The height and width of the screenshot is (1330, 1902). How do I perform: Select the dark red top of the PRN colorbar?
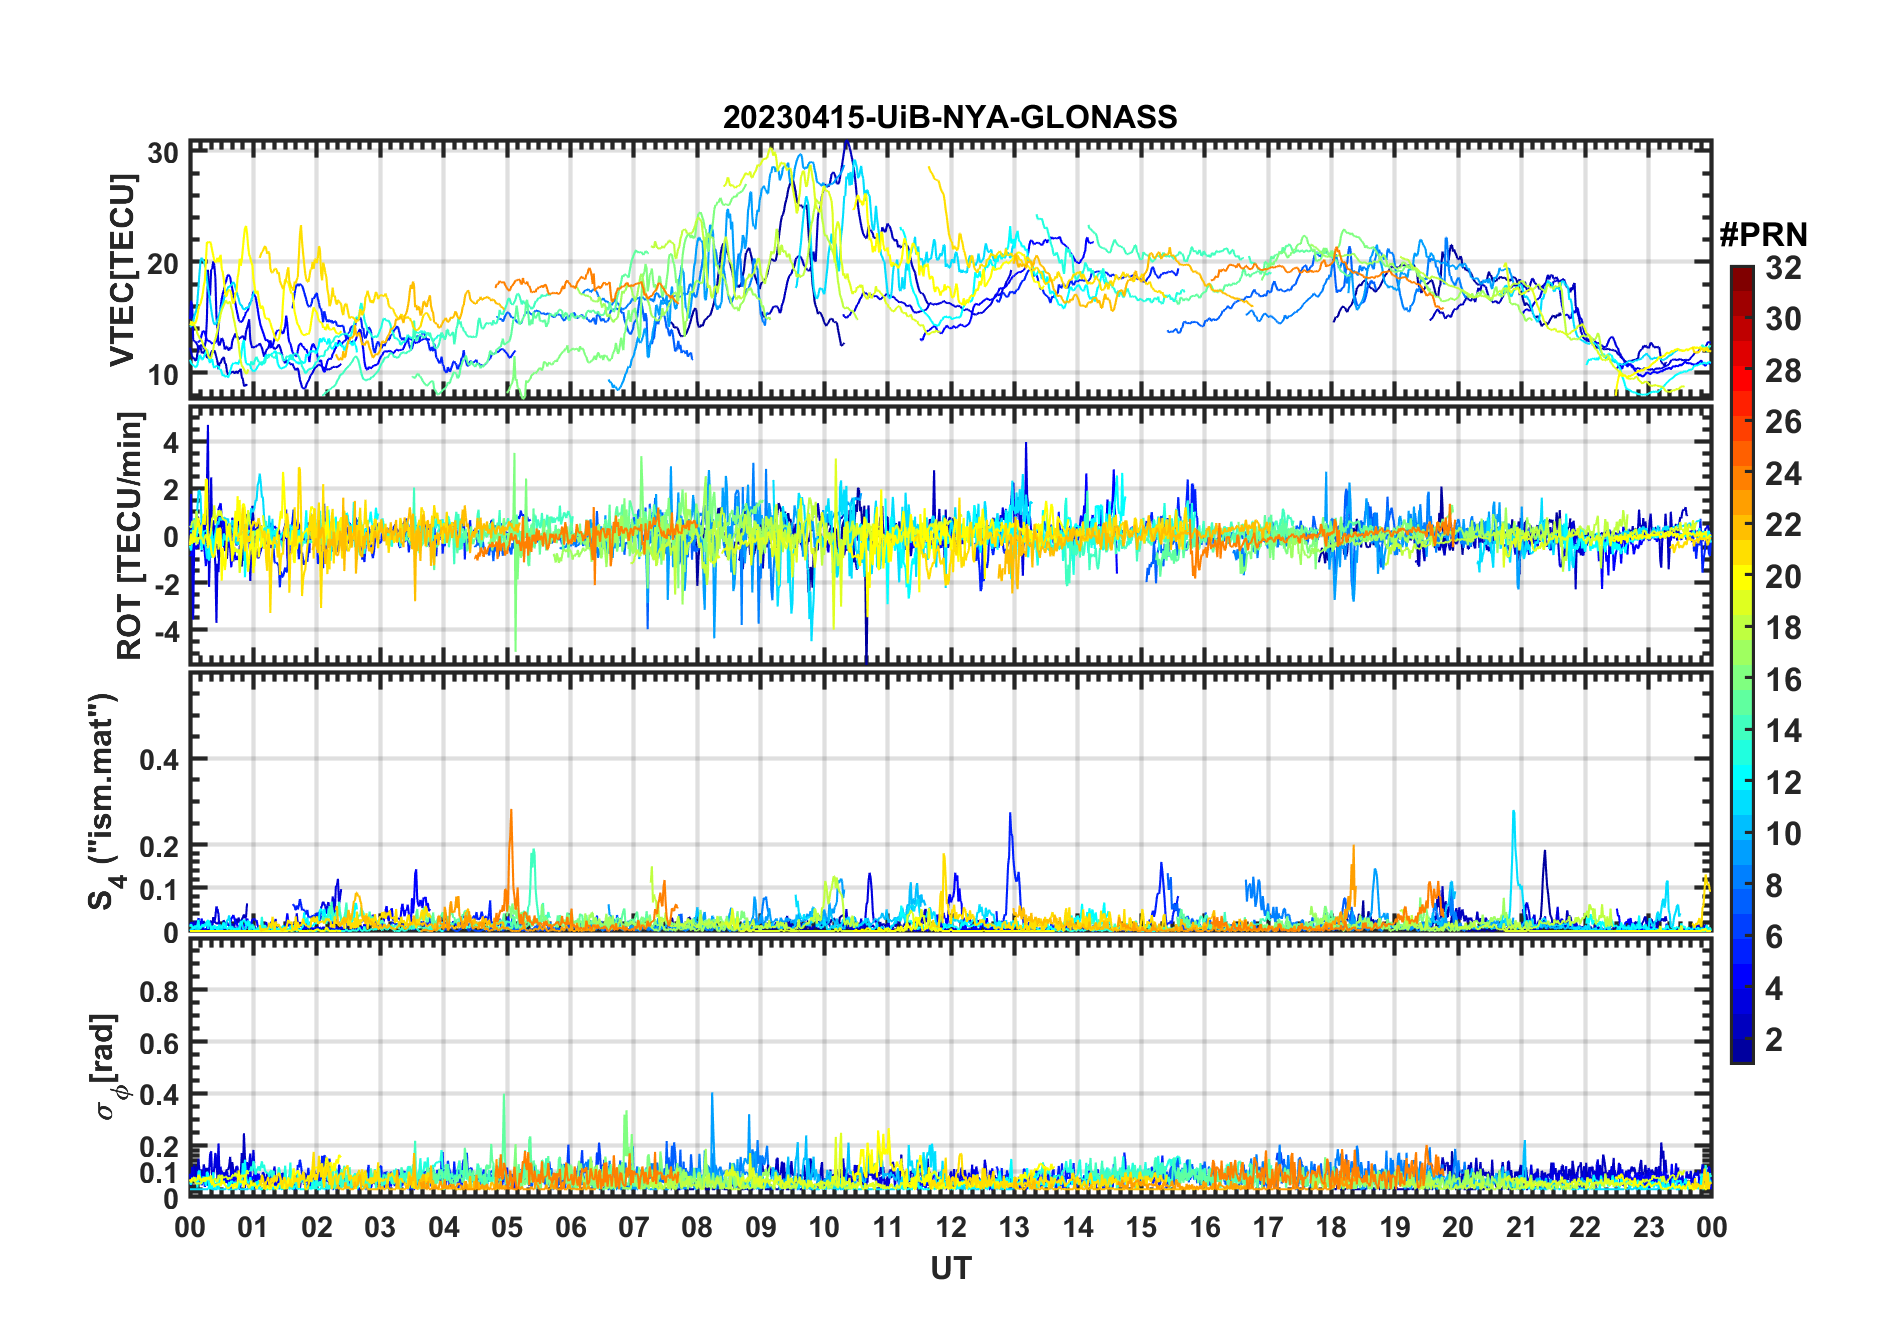[1742, 279]
